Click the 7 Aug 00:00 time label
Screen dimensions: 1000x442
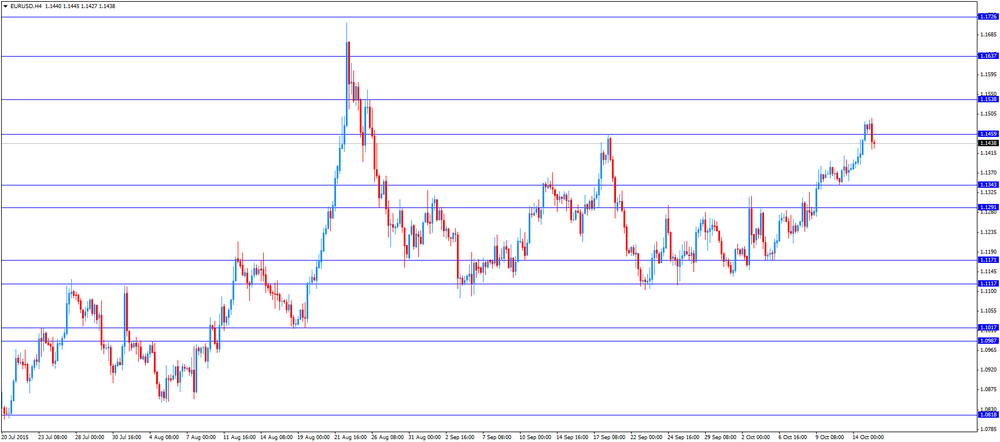coord(201,438)
